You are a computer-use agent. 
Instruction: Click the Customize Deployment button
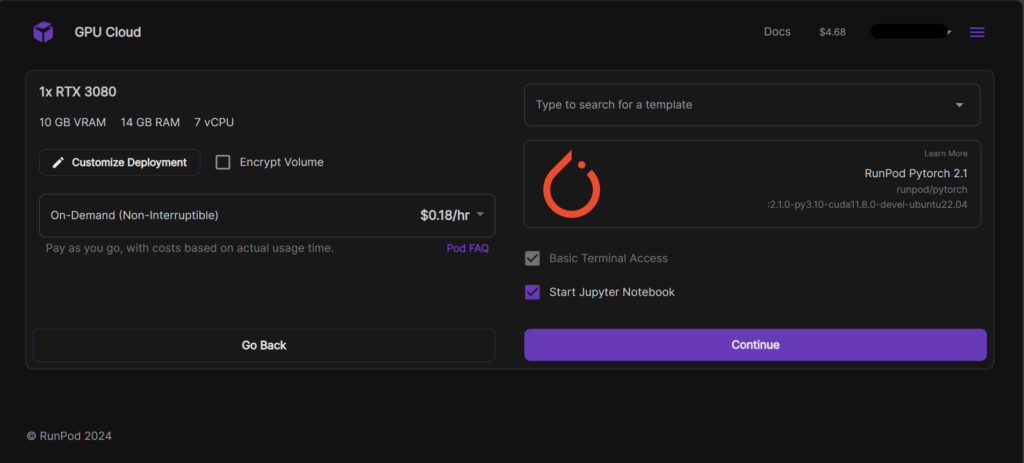pos(120,162)
